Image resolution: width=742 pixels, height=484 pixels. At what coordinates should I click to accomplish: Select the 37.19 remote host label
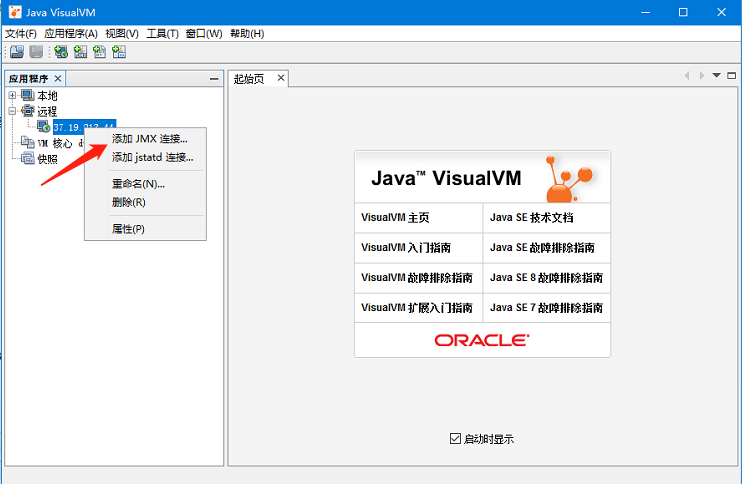(68, 127)
